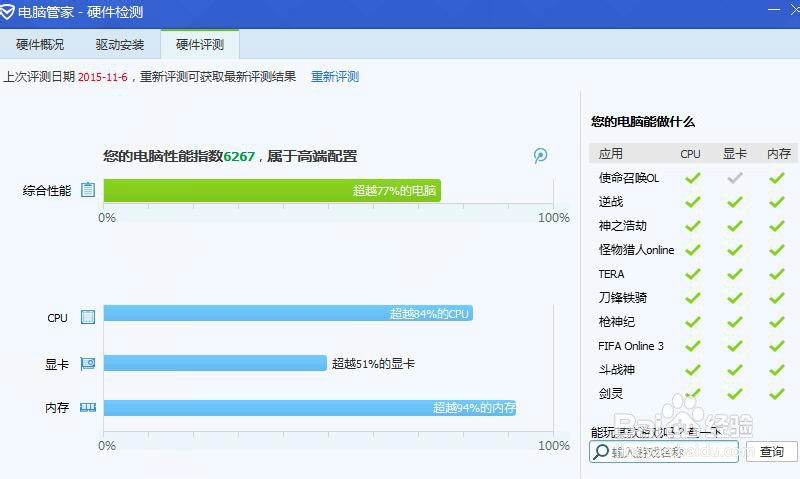The height and width of the screenshot is (479, 800).
Task: Click the 使命召唤OL row label
Action: [629, 178]
